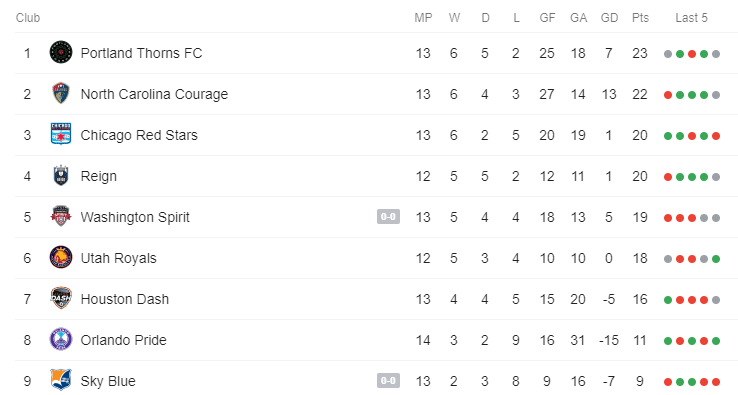Open the Washington Spirit logo

point(61,217)
